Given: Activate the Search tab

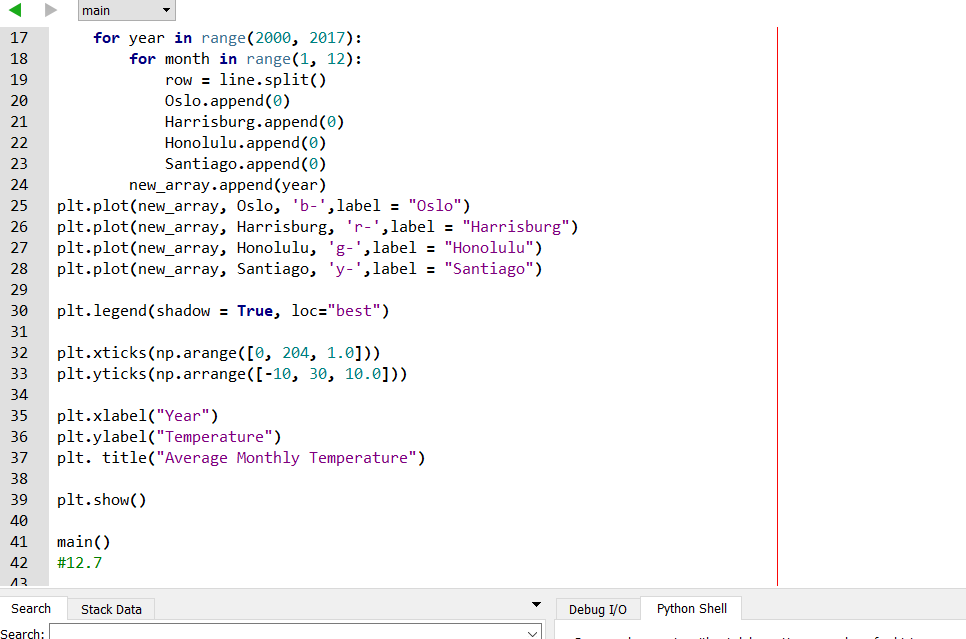Looking at the screenshot, I should [x=33, y=608].
